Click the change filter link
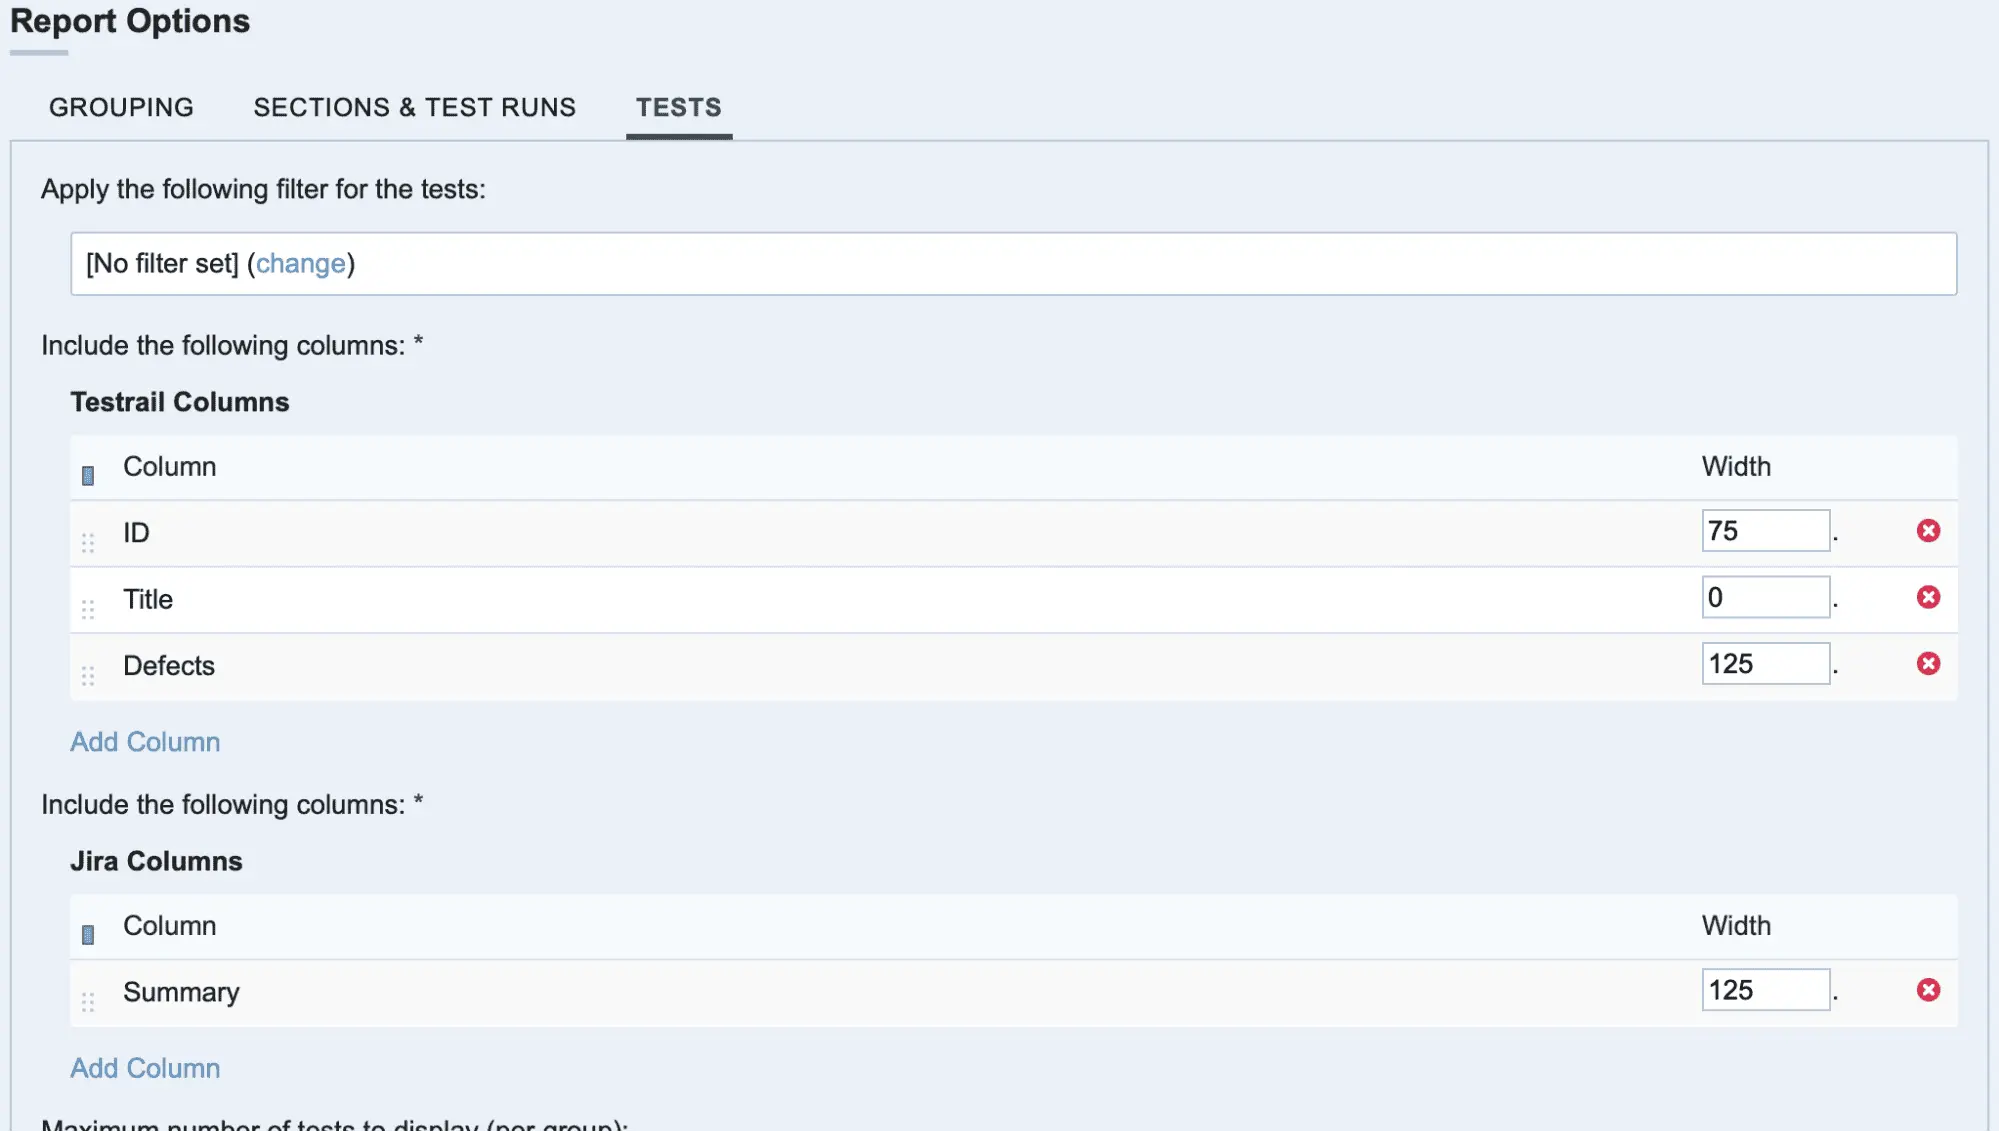This screenshot has height=1132, width=1999. click(301, 264)
